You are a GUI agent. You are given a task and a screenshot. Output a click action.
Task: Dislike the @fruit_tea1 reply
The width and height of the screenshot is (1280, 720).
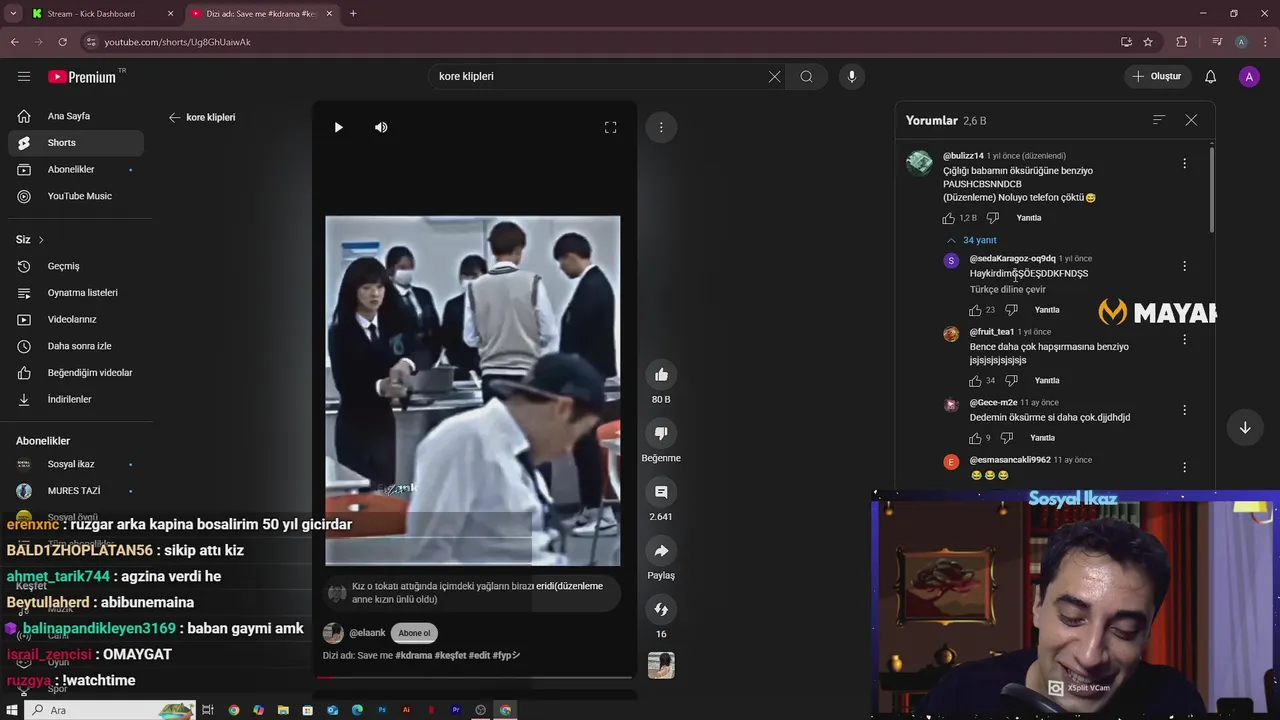coord(1011,381)
